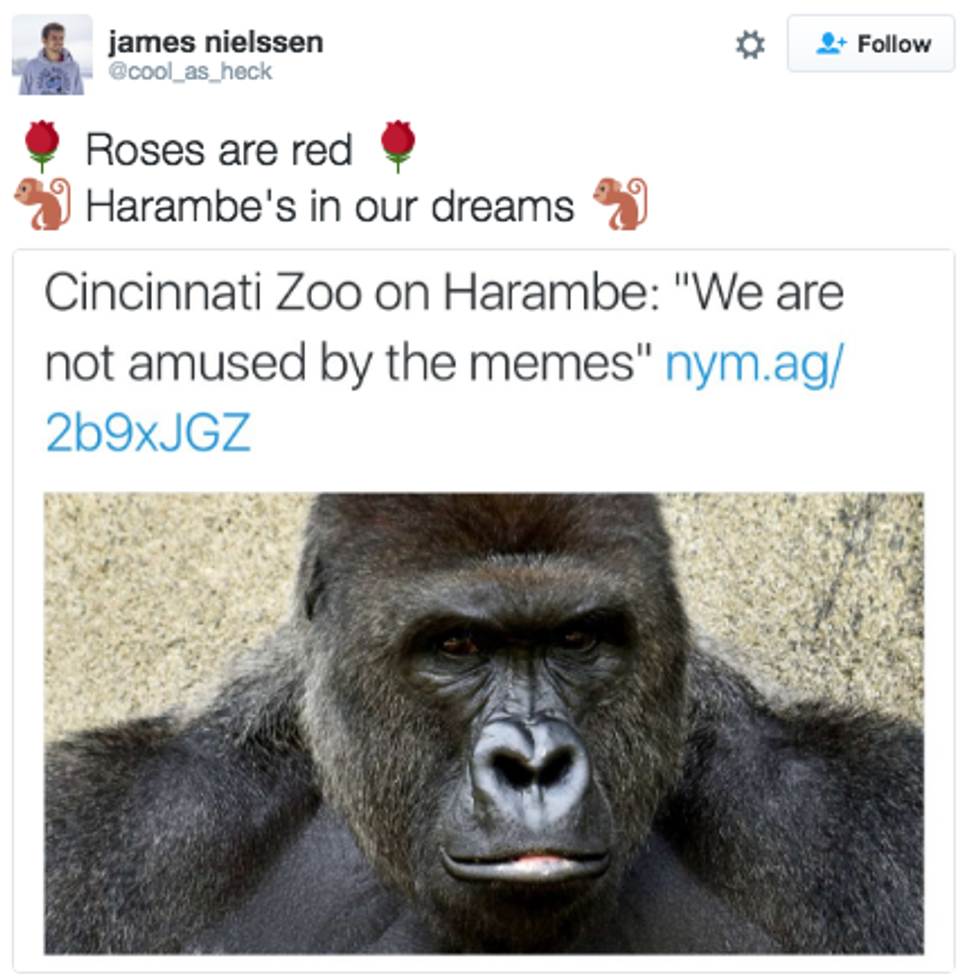Click the rose emoji after "Roses are red"
980x980 pixels.
(x=398, y=146)
